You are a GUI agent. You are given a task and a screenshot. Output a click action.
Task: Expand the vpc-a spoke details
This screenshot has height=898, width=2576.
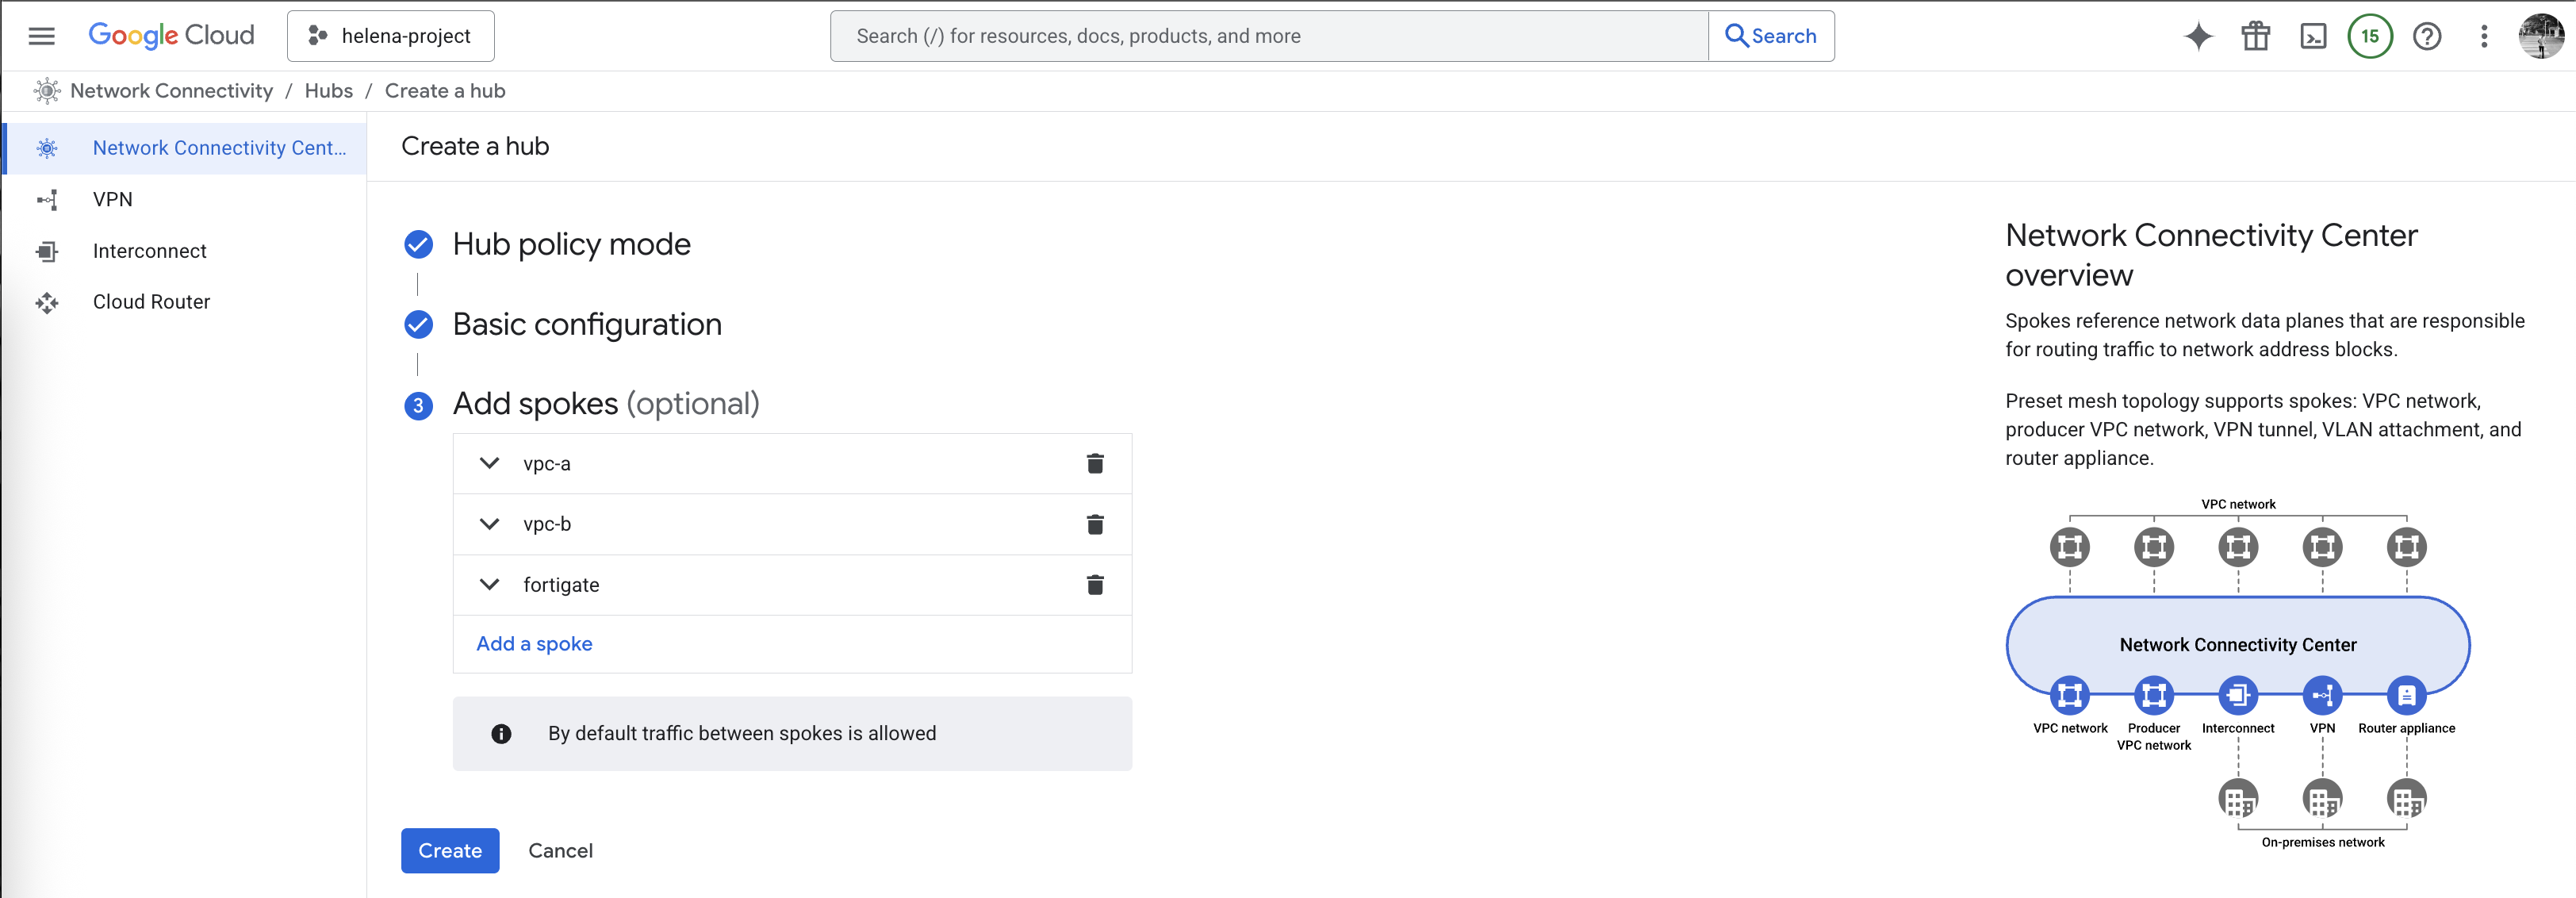point(489,463)
